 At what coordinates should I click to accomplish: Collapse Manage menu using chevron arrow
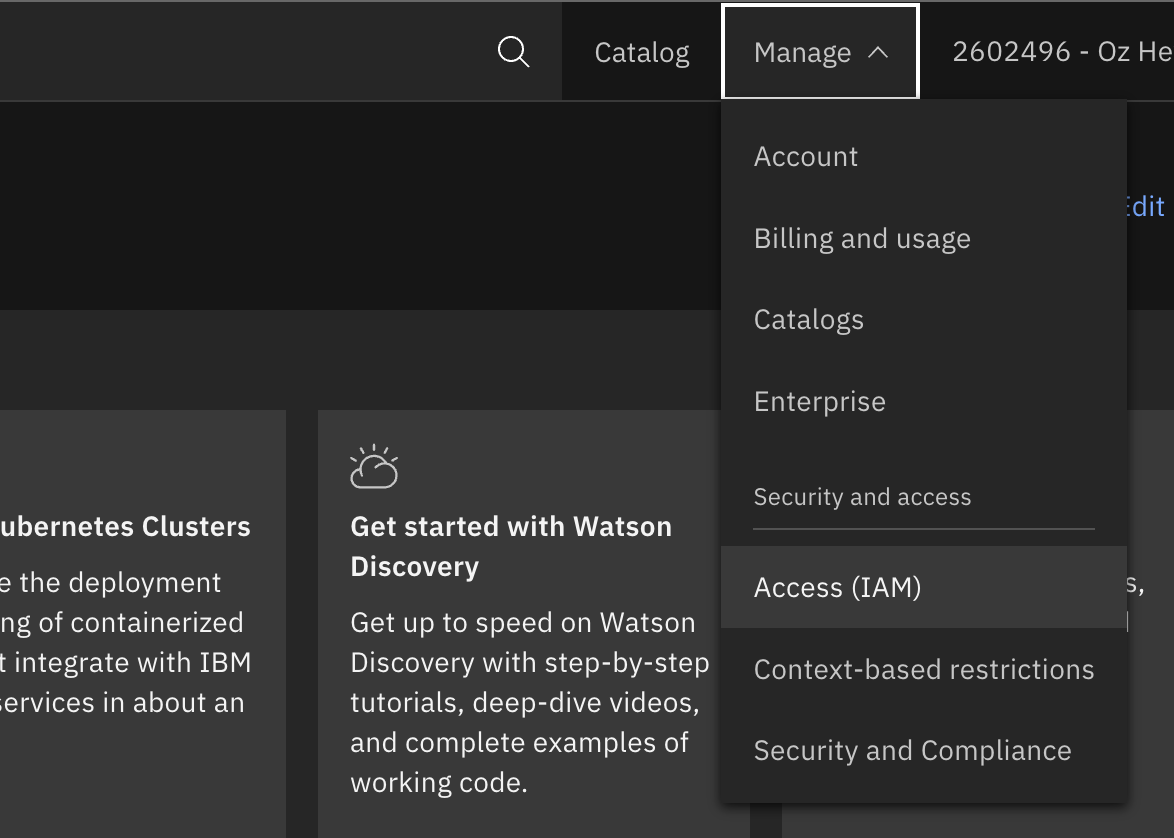pyautogui.click(x=878, y=53)
